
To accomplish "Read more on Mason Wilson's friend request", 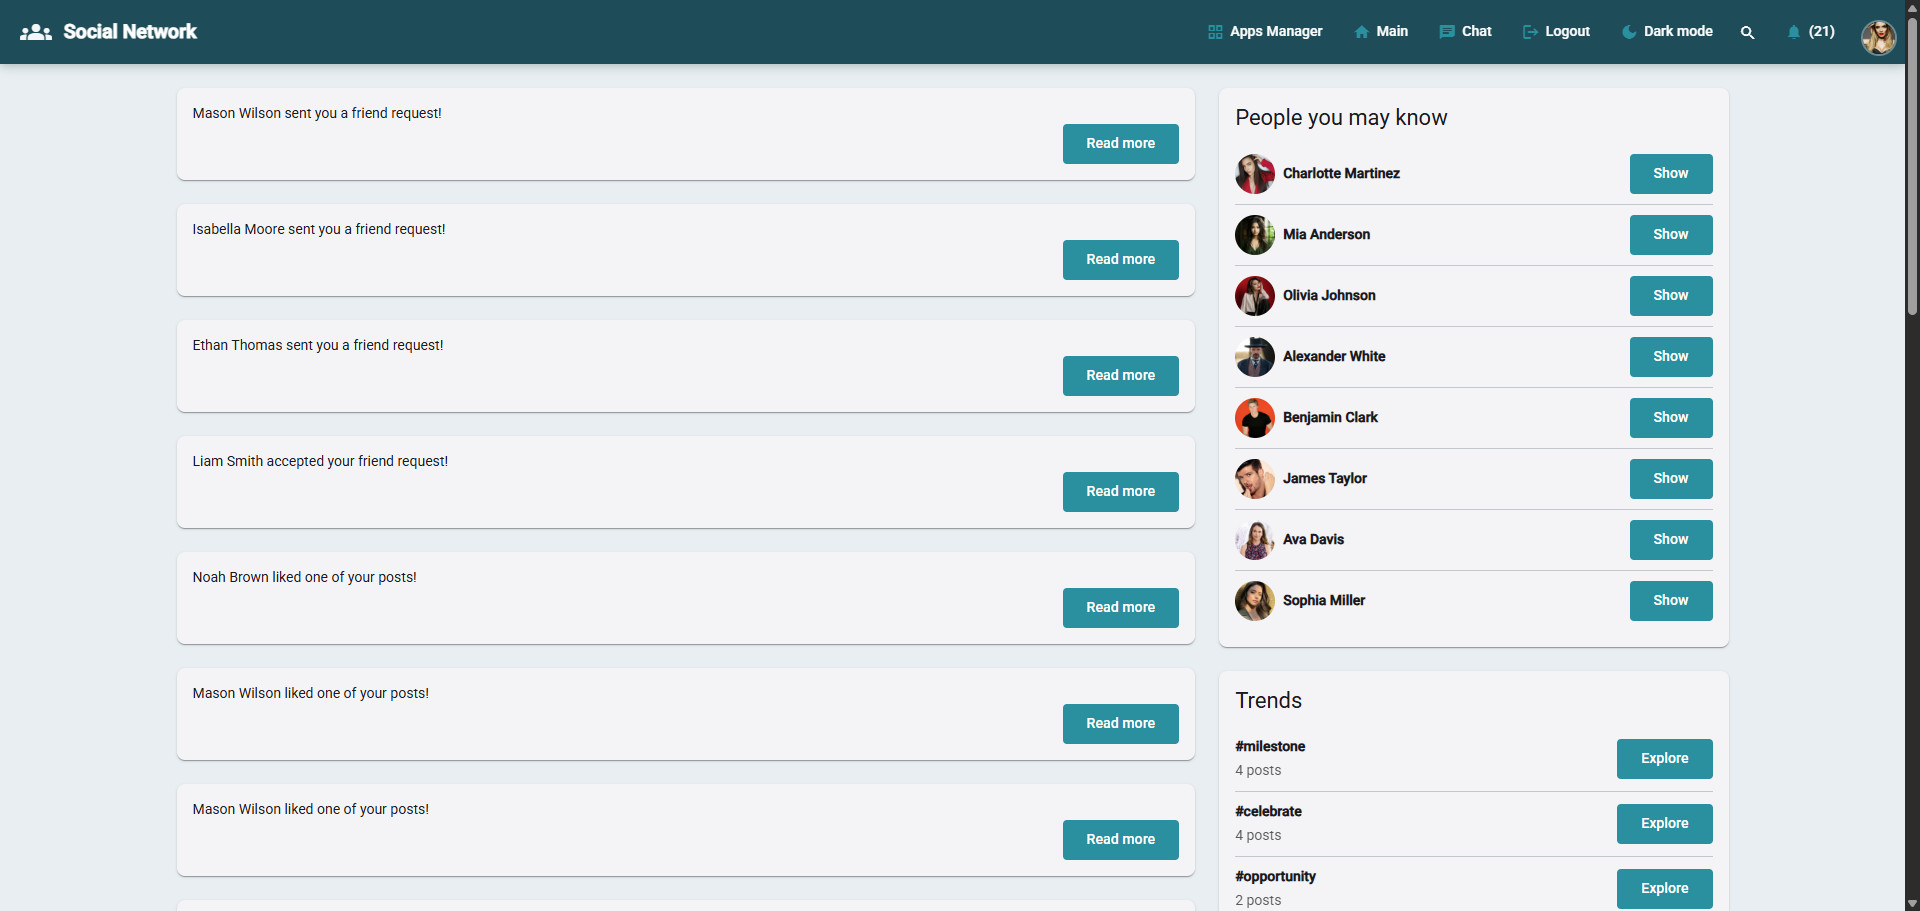I will point(1121,144).
